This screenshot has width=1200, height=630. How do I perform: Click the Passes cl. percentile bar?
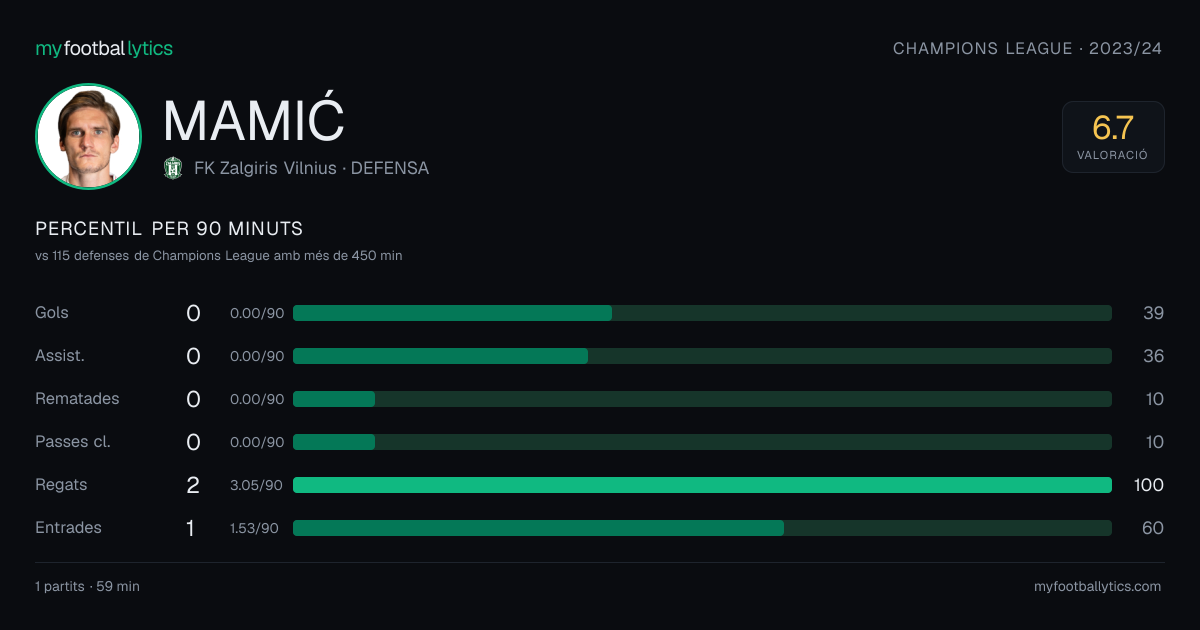(x=702, y=442)
